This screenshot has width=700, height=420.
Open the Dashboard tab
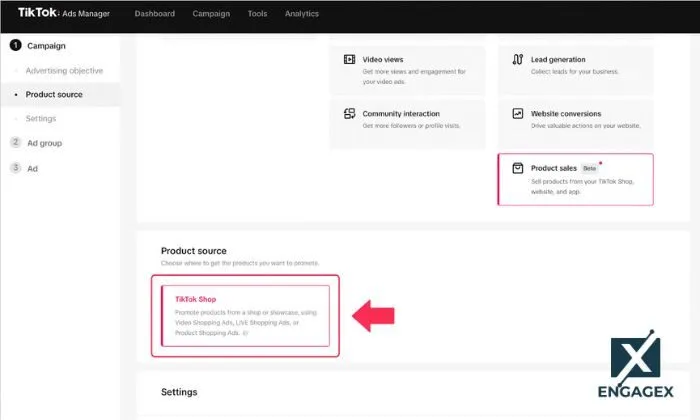[x=154, y=14]
